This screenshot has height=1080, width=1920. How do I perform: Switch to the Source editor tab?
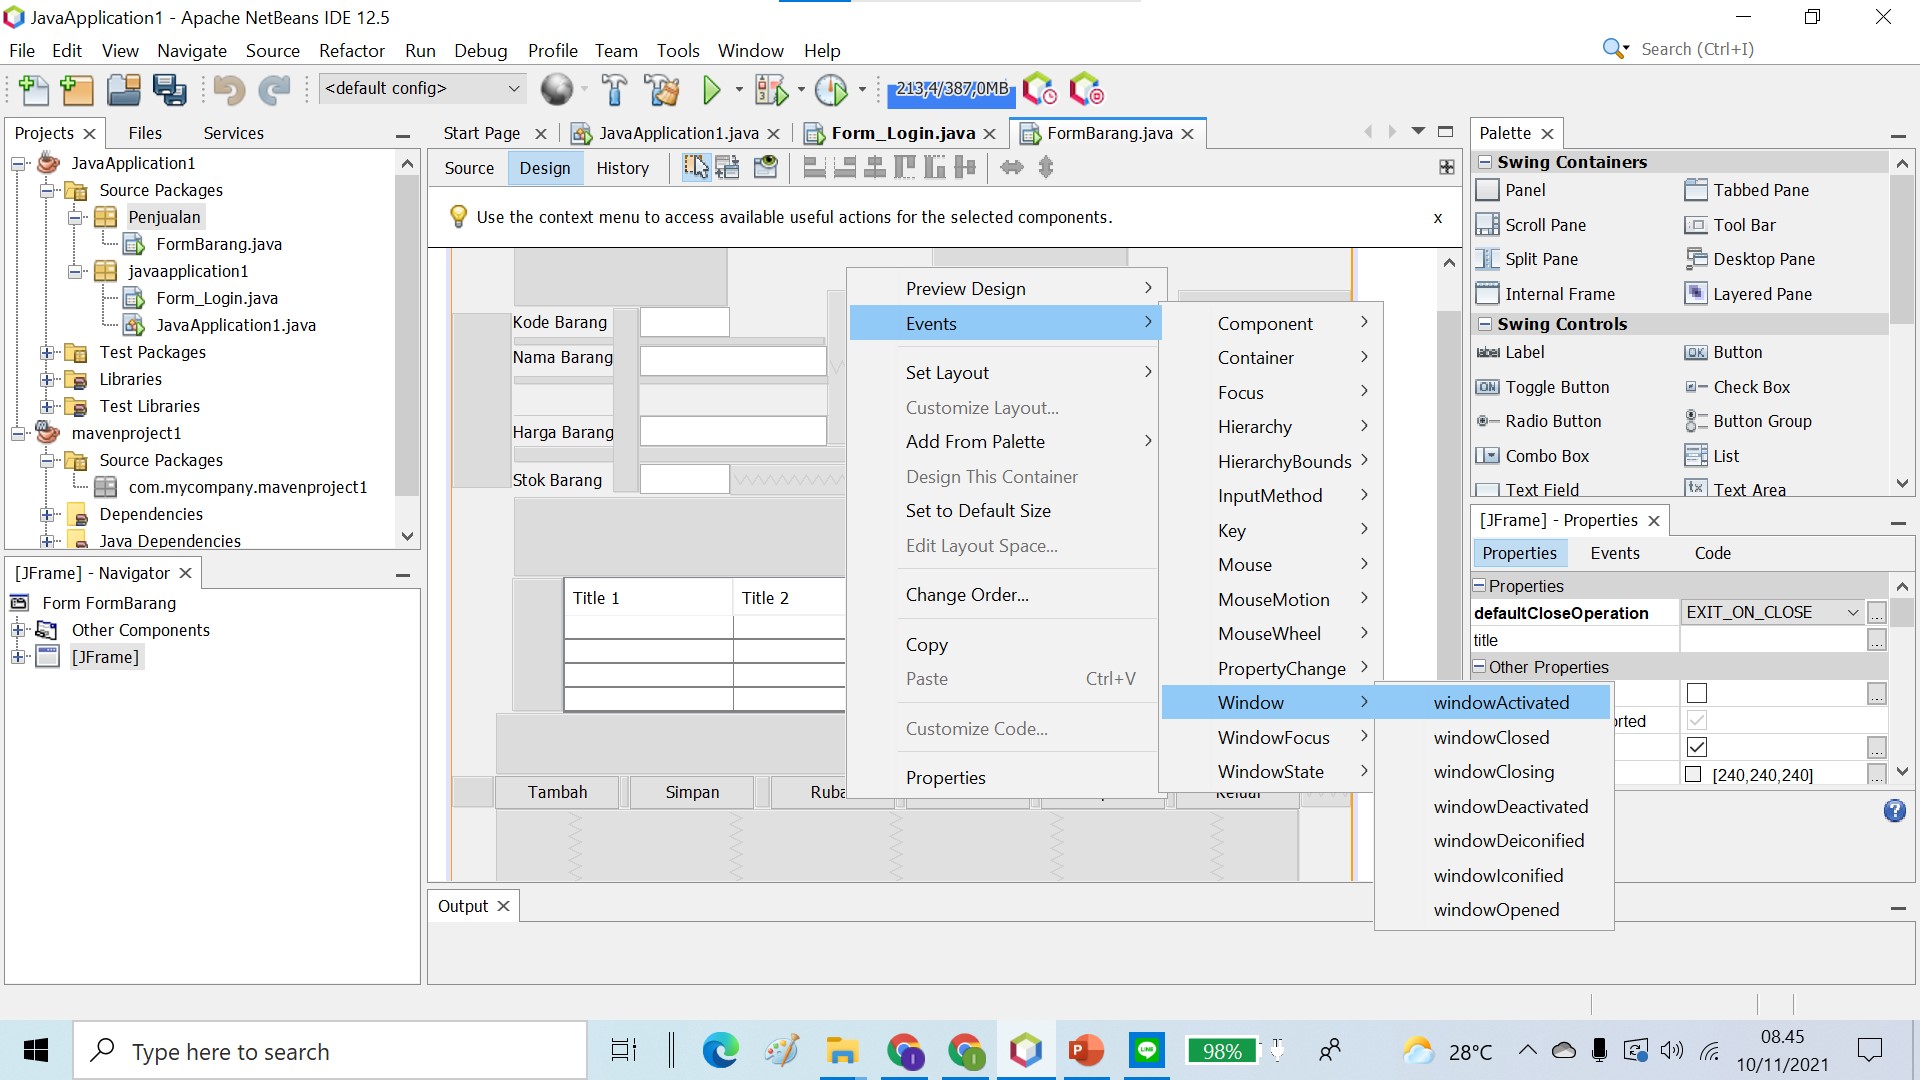coord(469,167)
